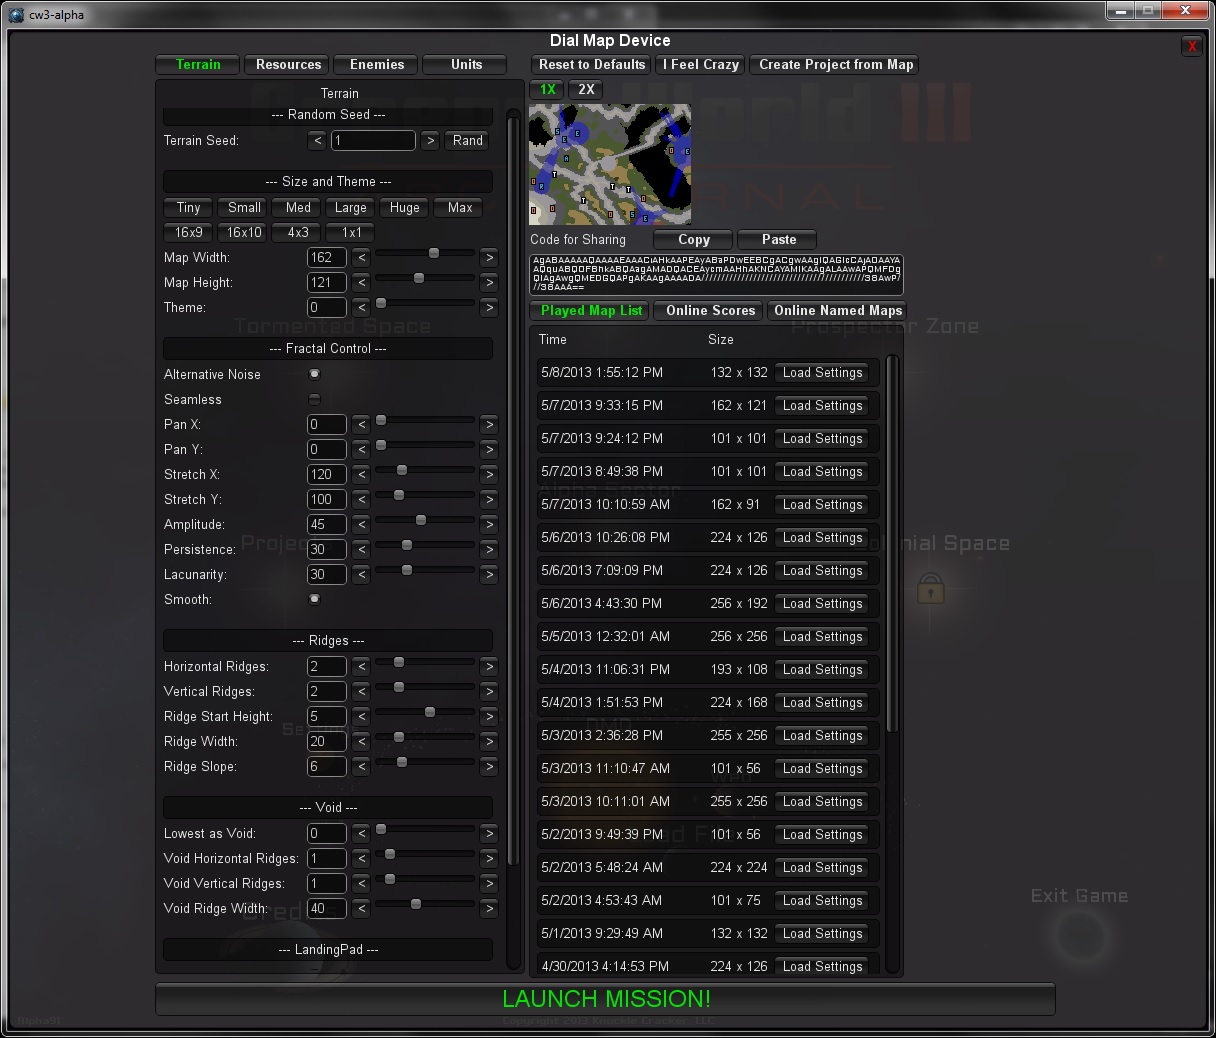
Task: Increase Map Width using right arrow
Action: [x=489, y=258]
